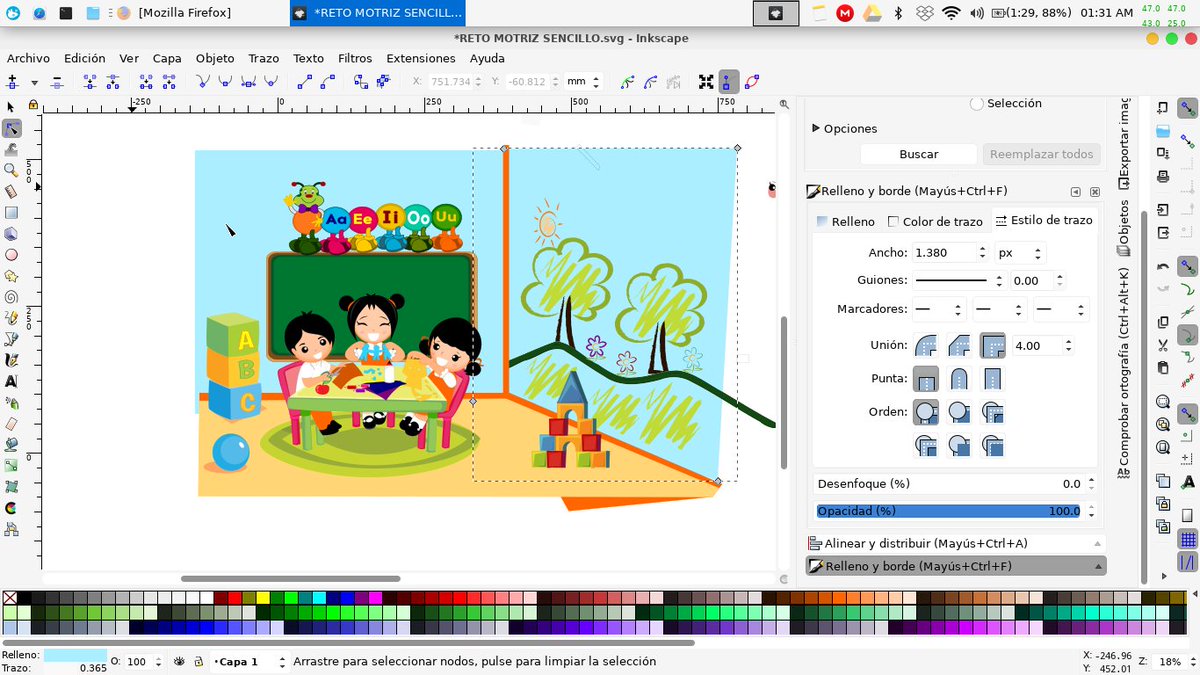The image size is (1200, 675).
Task: Click the no-color X swatch in palette
Action: (10, 598)
